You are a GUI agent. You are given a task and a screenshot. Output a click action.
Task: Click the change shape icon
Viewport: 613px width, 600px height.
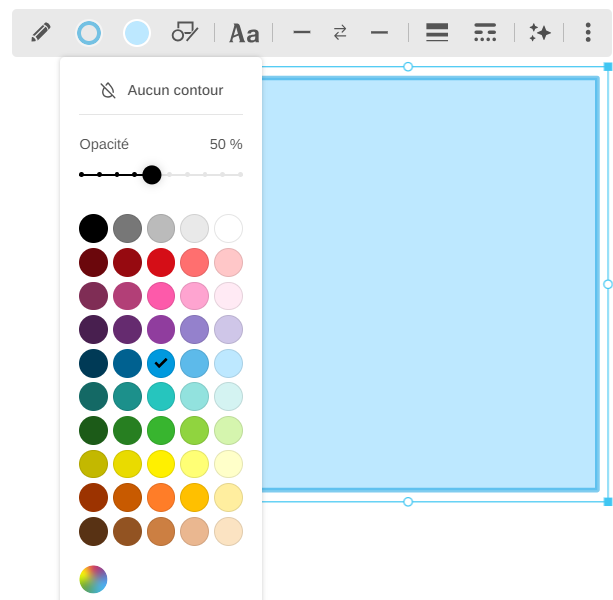click(185, 33)
